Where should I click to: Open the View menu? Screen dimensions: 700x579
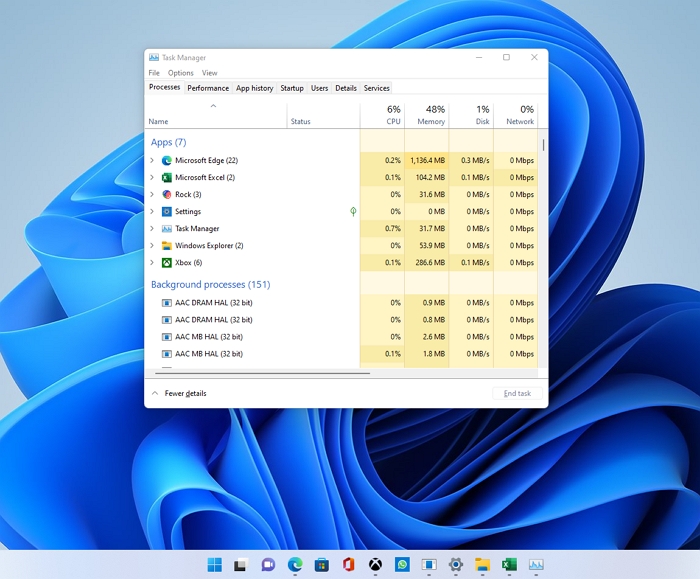point(209,73)
